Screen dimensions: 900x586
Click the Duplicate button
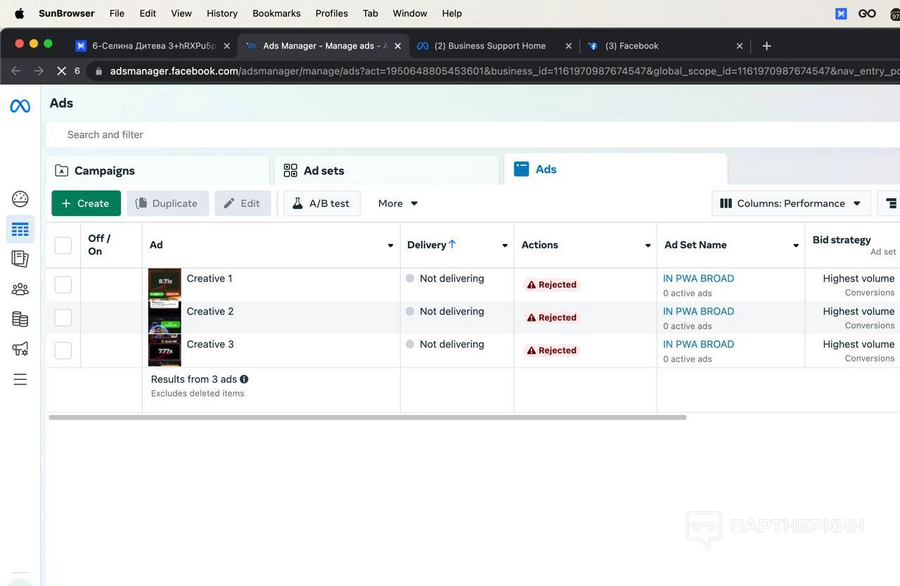168,203
